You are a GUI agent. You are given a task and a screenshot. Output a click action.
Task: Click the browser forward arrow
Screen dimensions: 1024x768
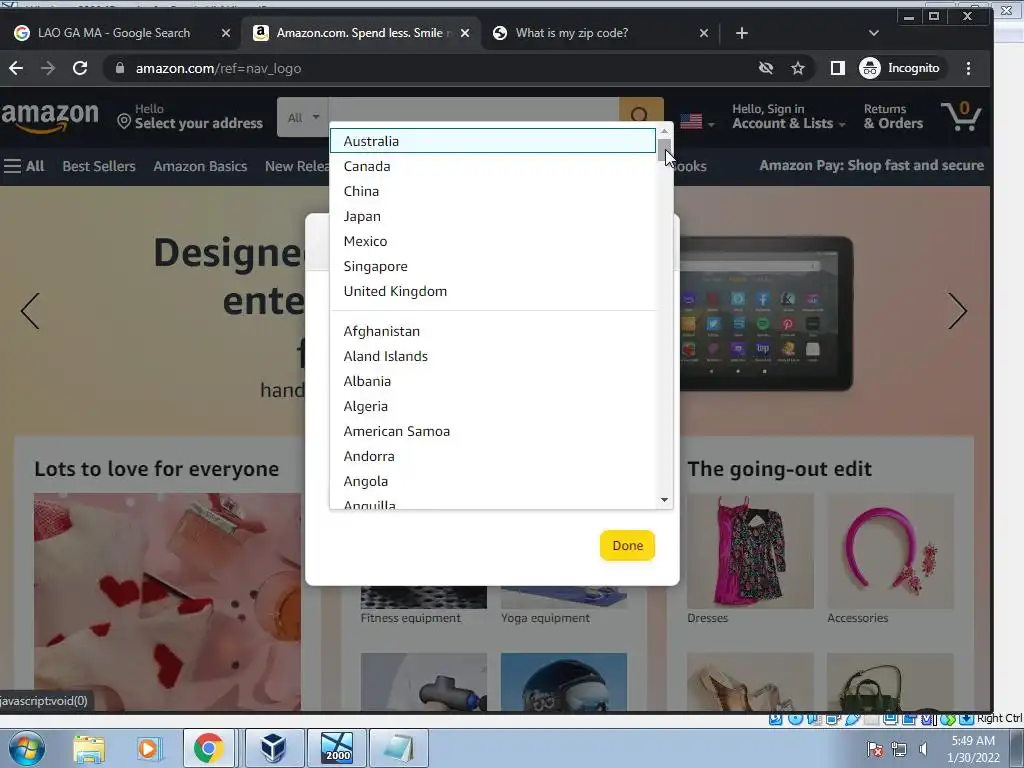[x=48, y=68]
